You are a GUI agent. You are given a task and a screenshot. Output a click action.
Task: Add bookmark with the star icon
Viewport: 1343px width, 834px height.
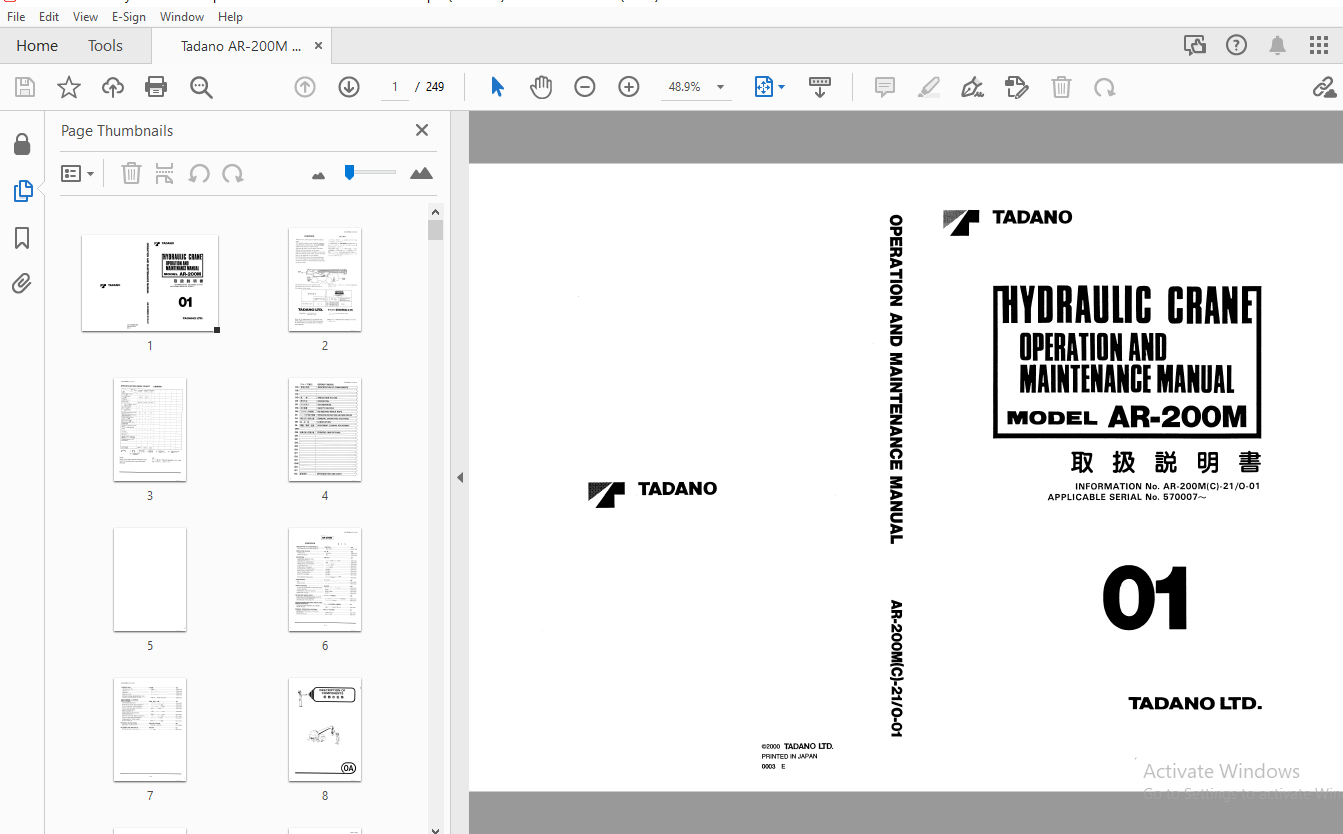click(x=69, y=87)
